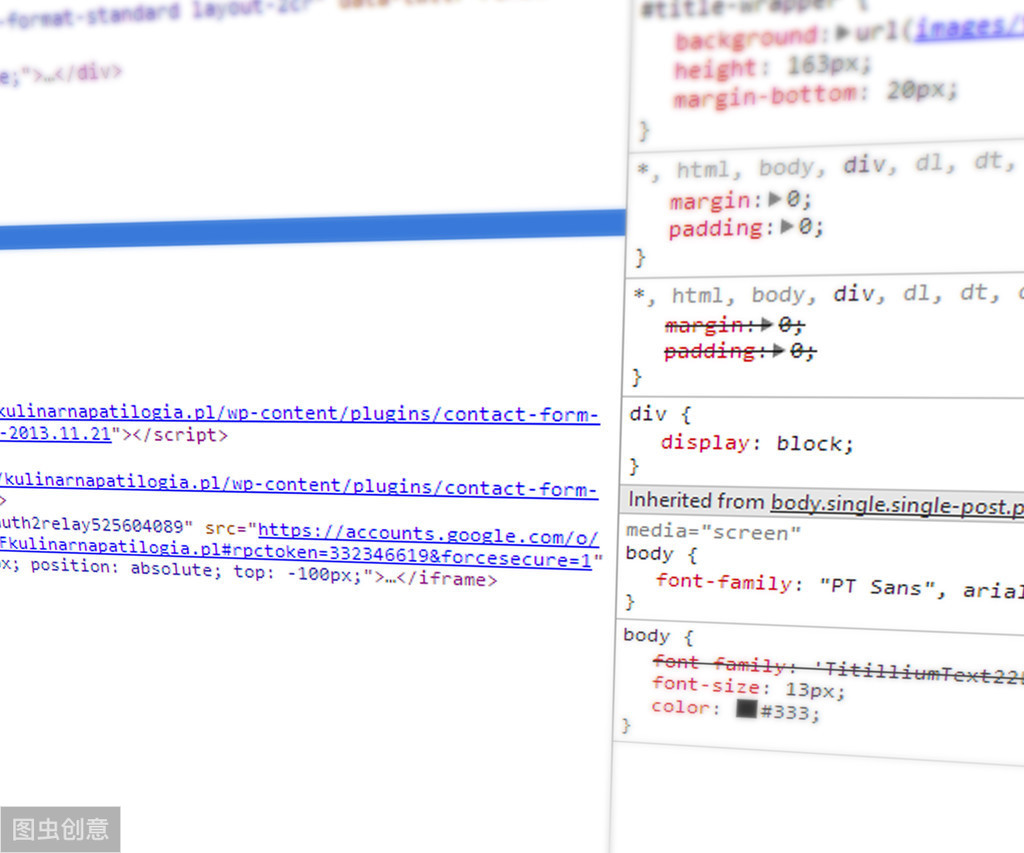This screenshot has width=1024, height=853.
Task: Select the display: block declaration
Action: (758, 443)
